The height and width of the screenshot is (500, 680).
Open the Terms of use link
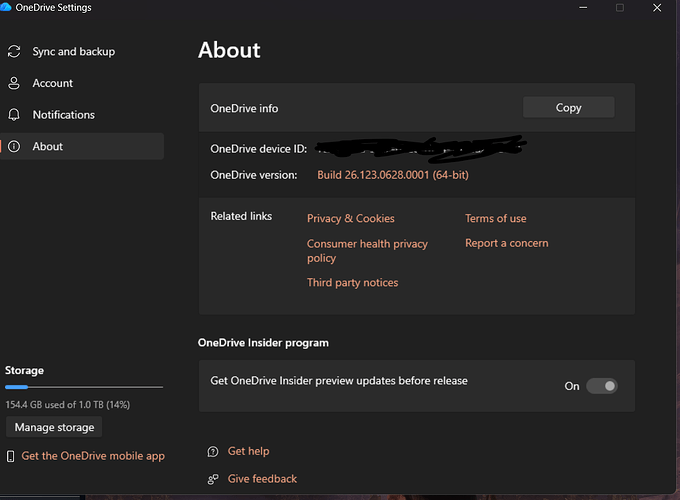coord(496,219)
